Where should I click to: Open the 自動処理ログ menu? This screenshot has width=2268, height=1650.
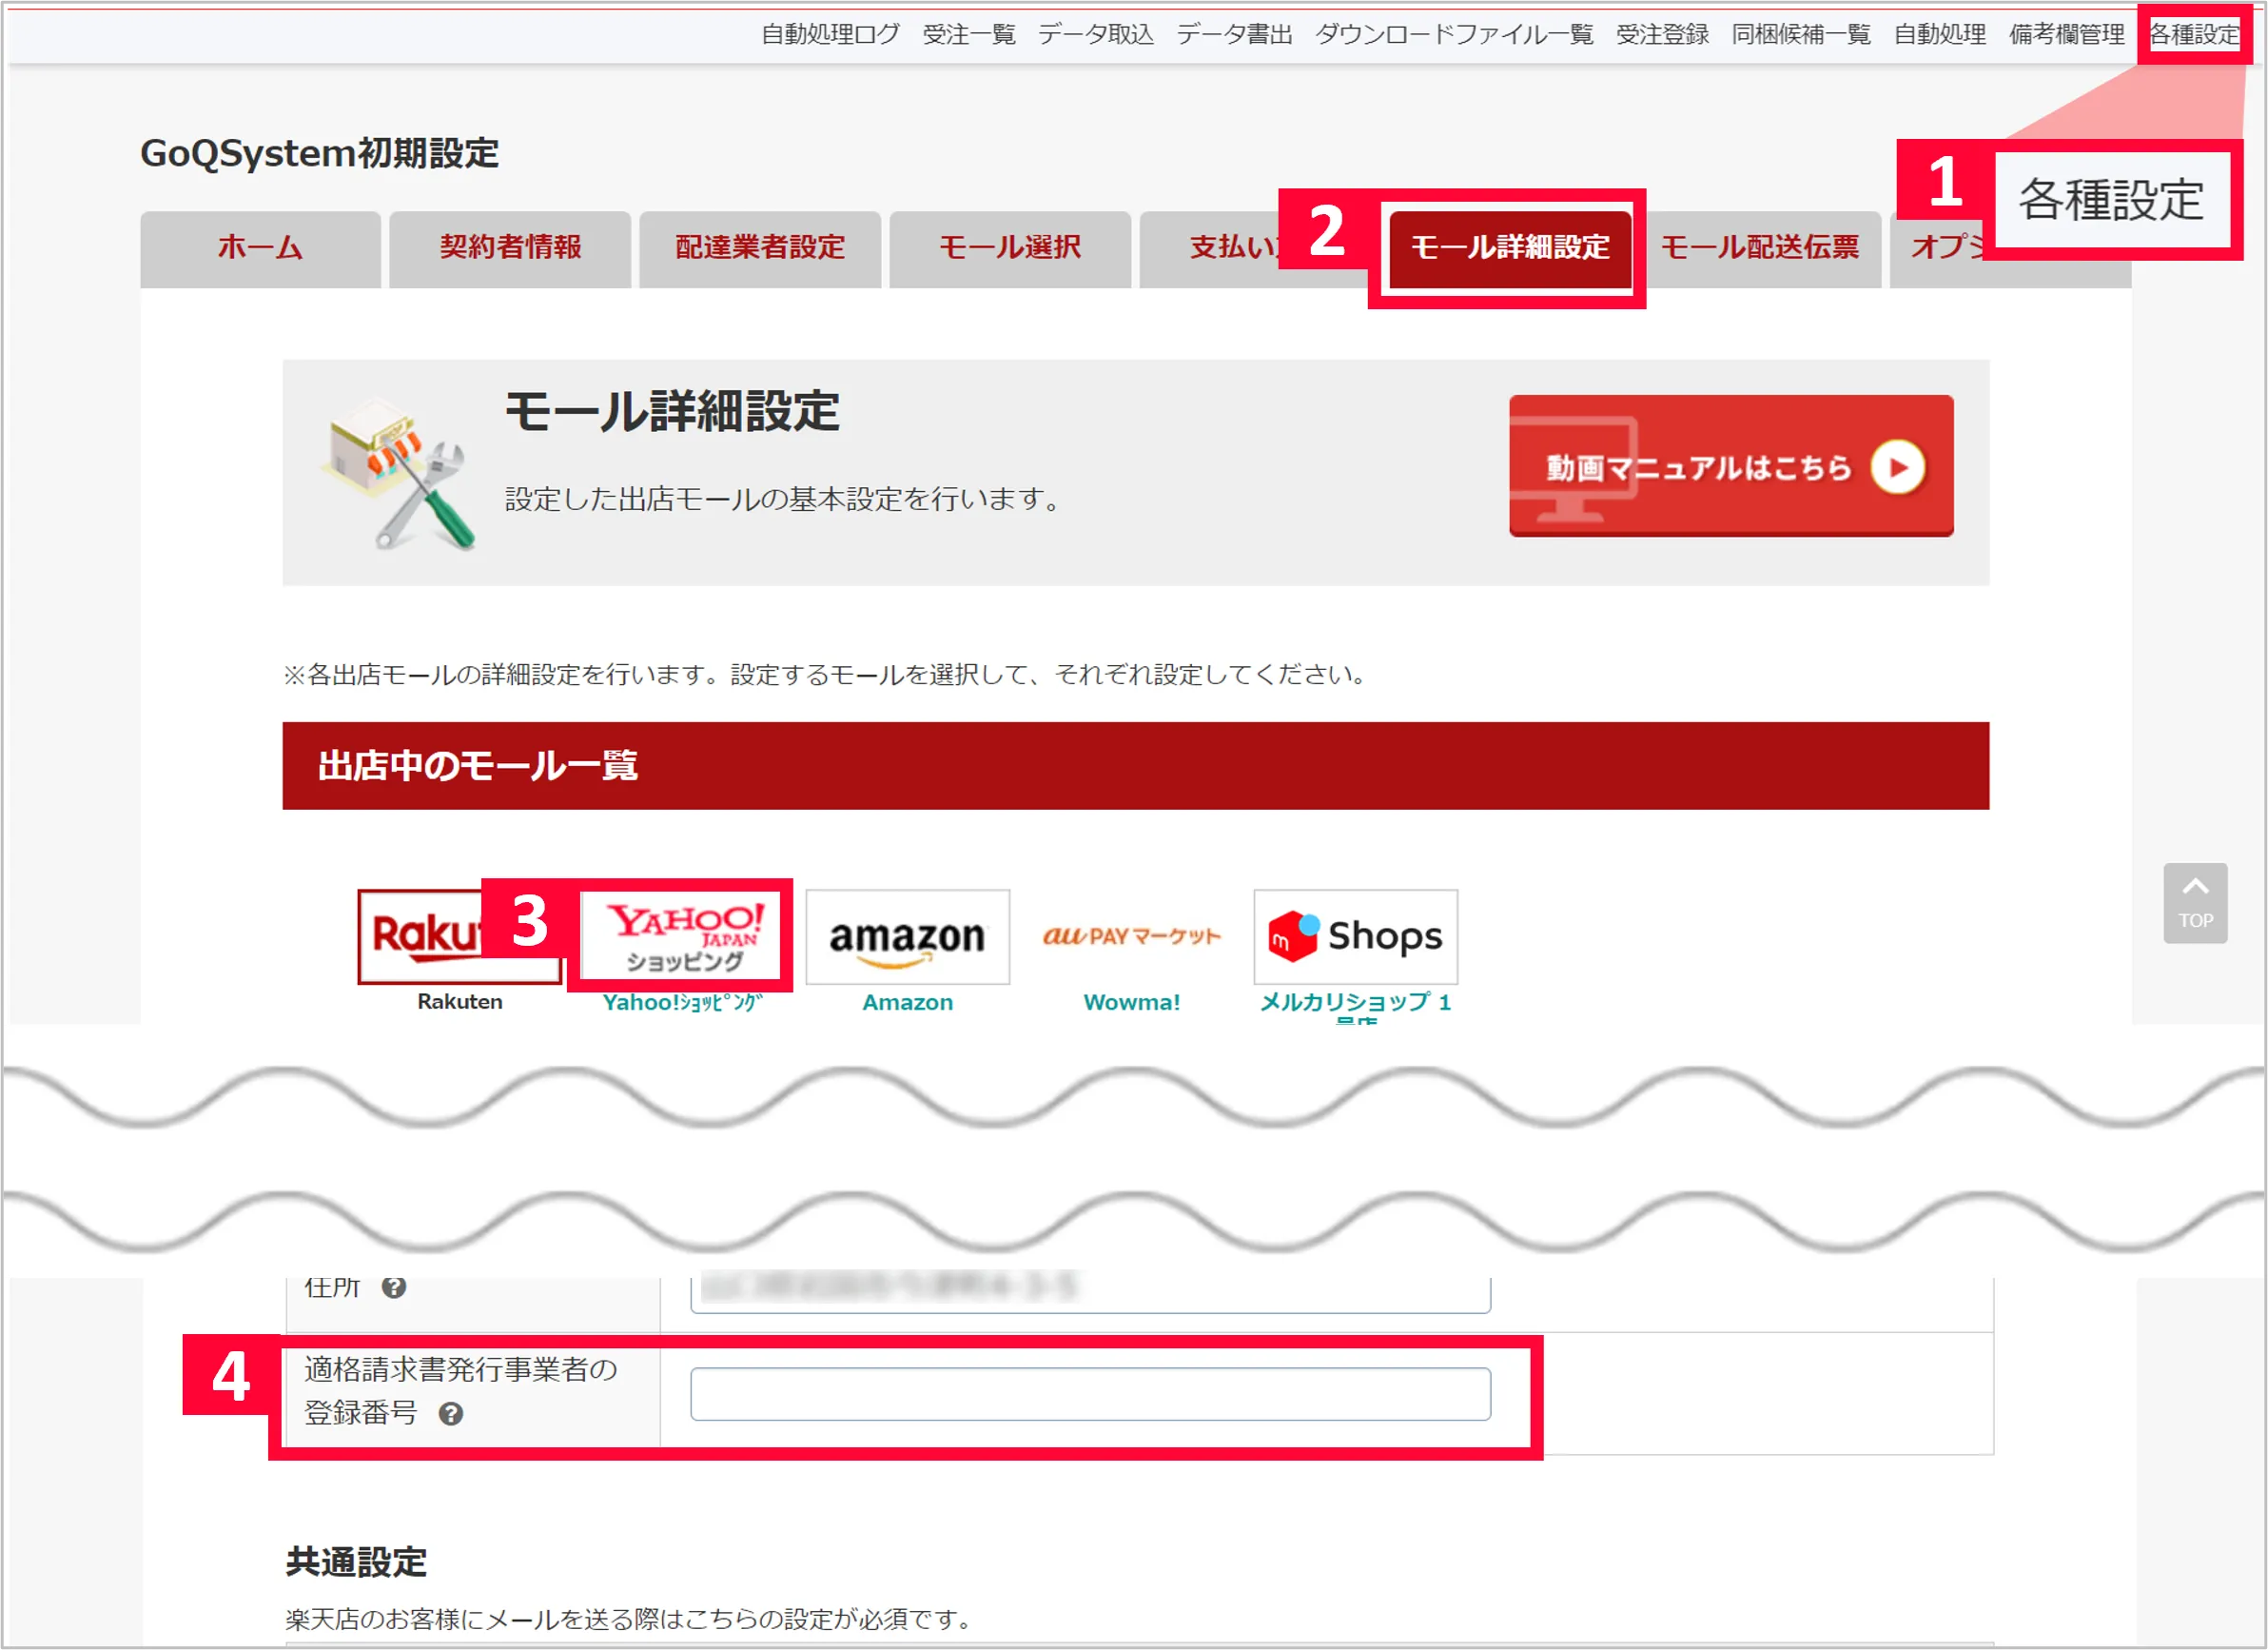point(830,35)
